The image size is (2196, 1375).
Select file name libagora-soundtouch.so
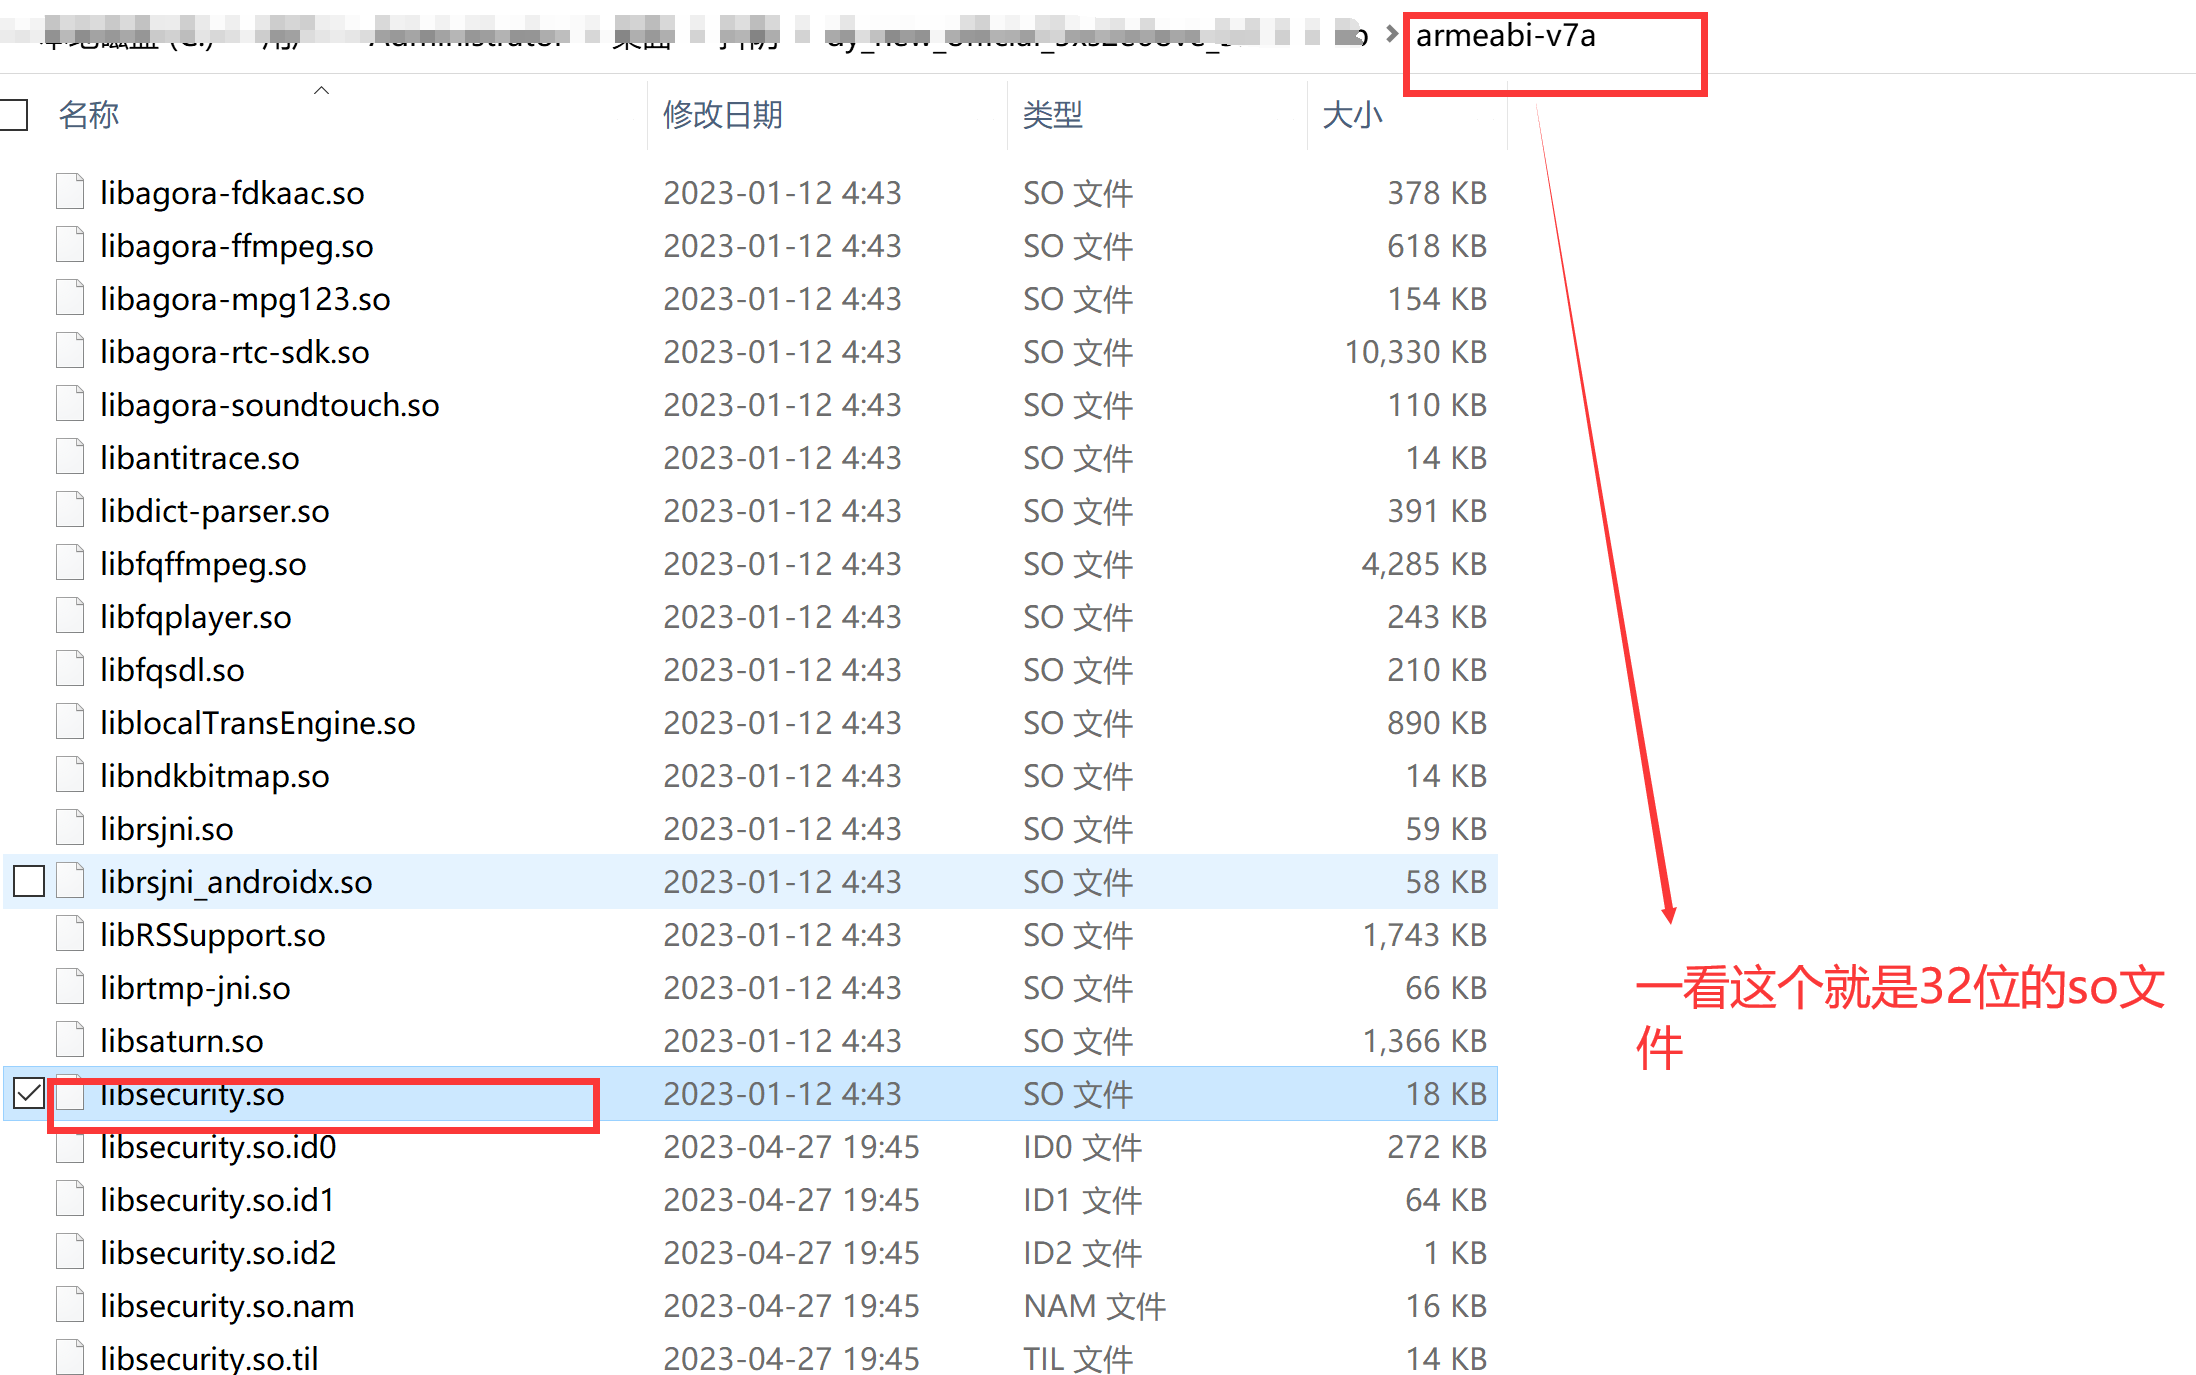tap(270, 404)
